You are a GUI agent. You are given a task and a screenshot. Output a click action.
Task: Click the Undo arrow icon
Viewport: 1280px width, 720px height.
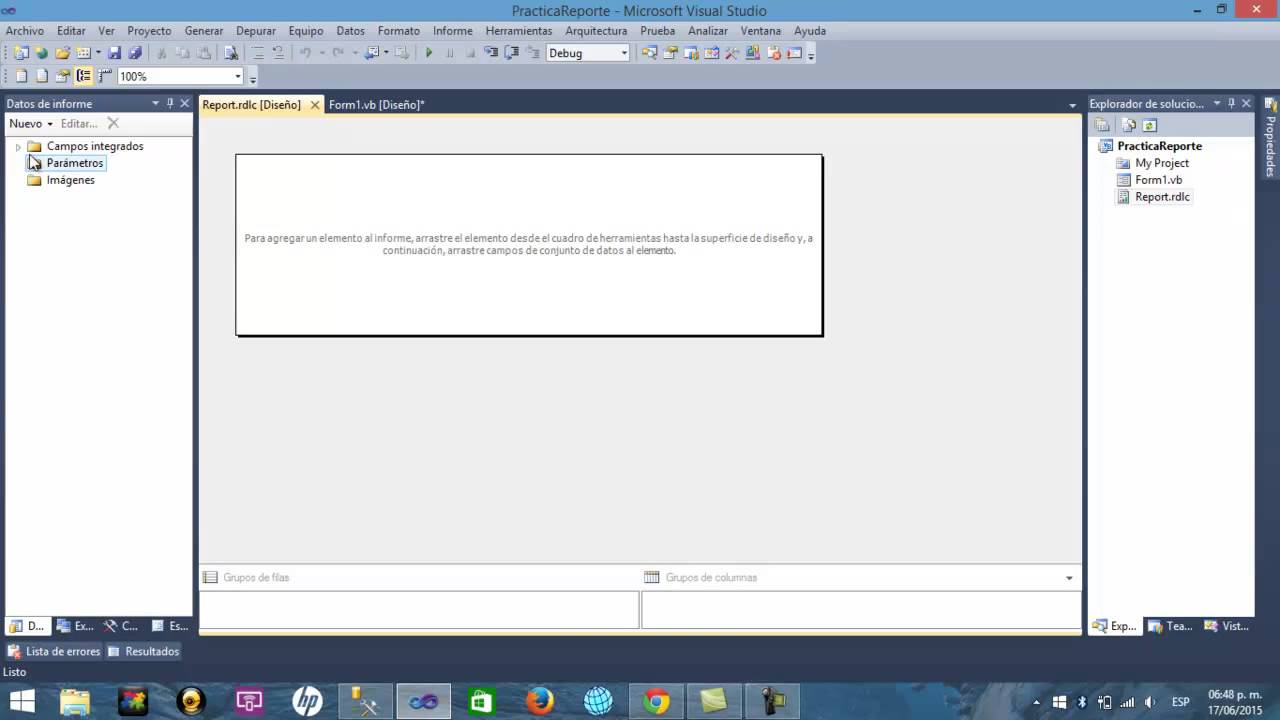pyautogui.click(x=305, y=53)
